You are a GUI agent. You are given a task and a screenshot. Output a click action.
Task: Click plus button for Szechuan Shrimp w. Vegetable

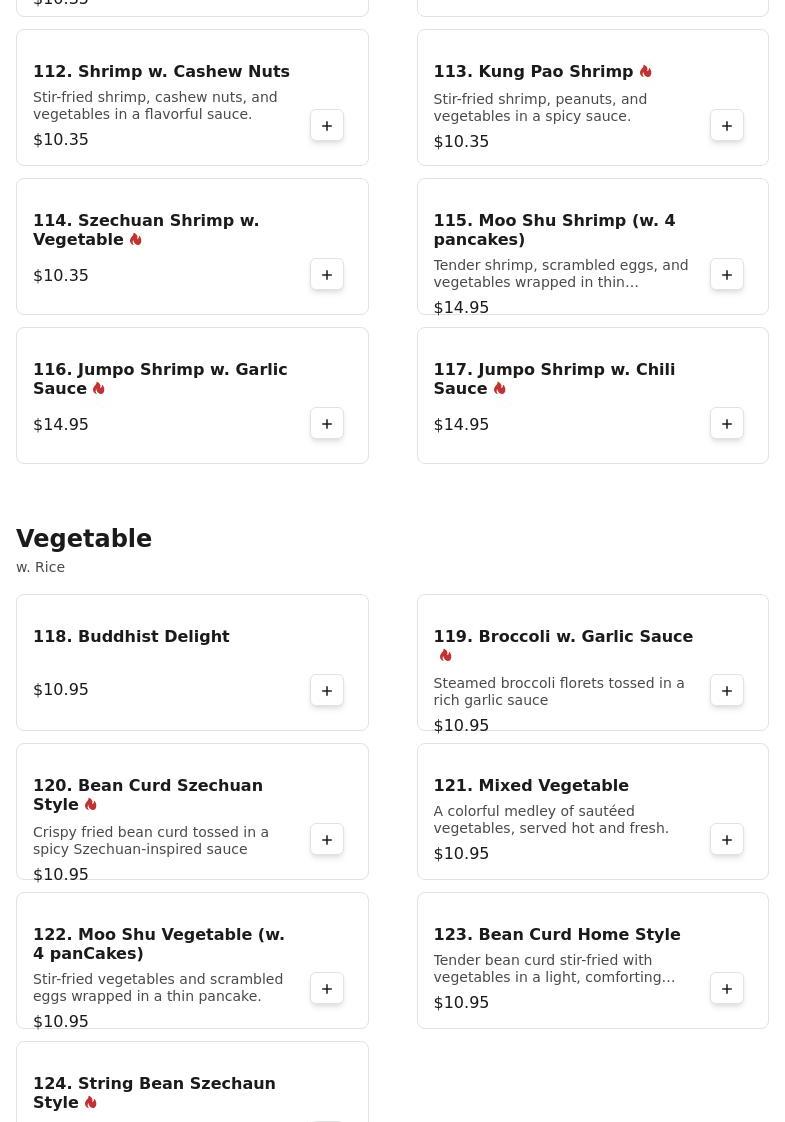click(327, 275)
